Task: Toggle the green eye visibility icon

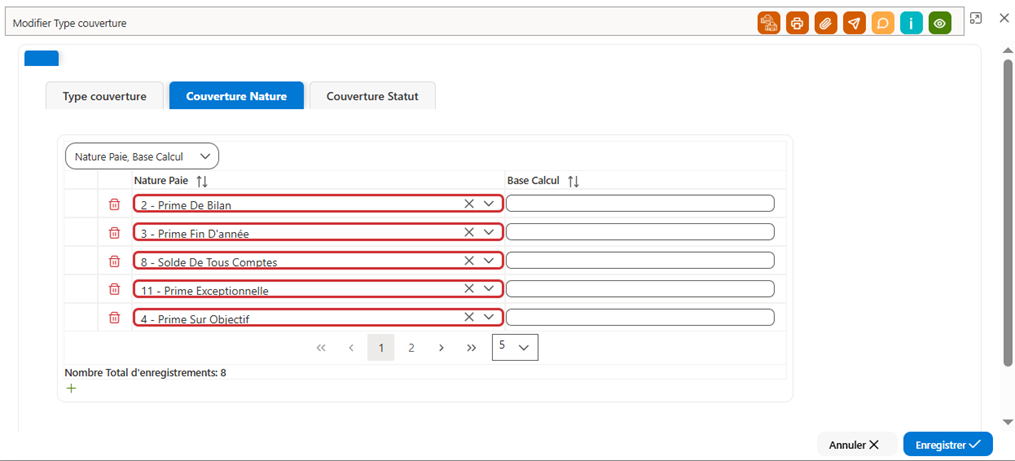Action: pyautogui.click(x=940, y=23)
